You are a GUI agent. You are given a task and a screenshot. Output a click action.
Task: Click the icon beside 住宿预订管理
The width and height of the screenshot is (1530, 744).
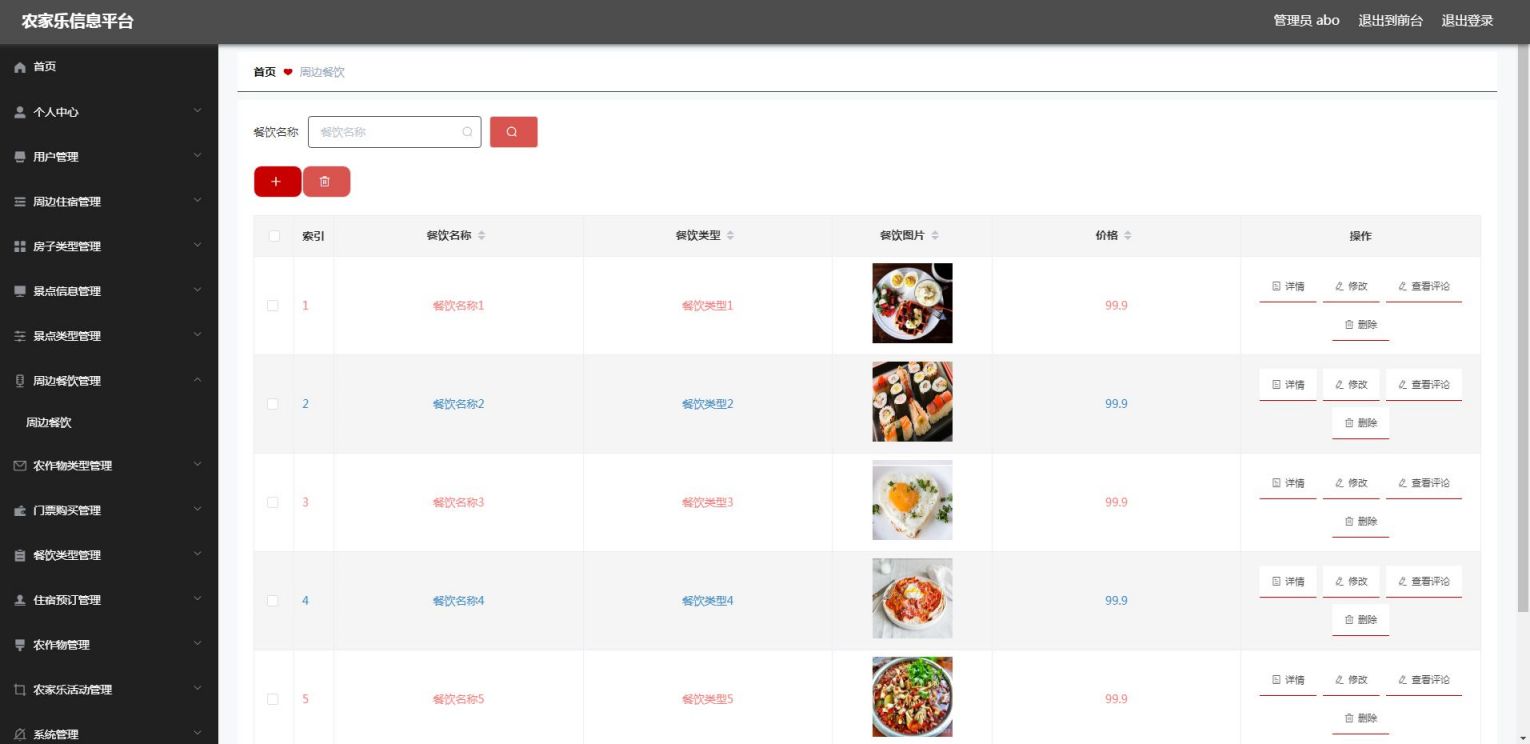click(x=20, y=600)
